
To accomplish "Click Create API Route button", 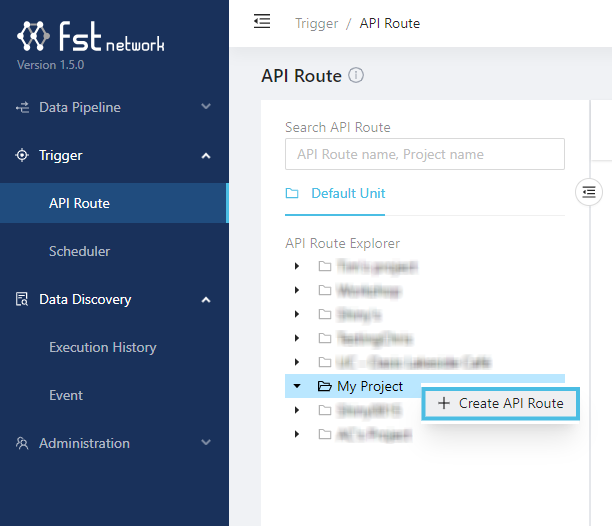I will (501, 403).
